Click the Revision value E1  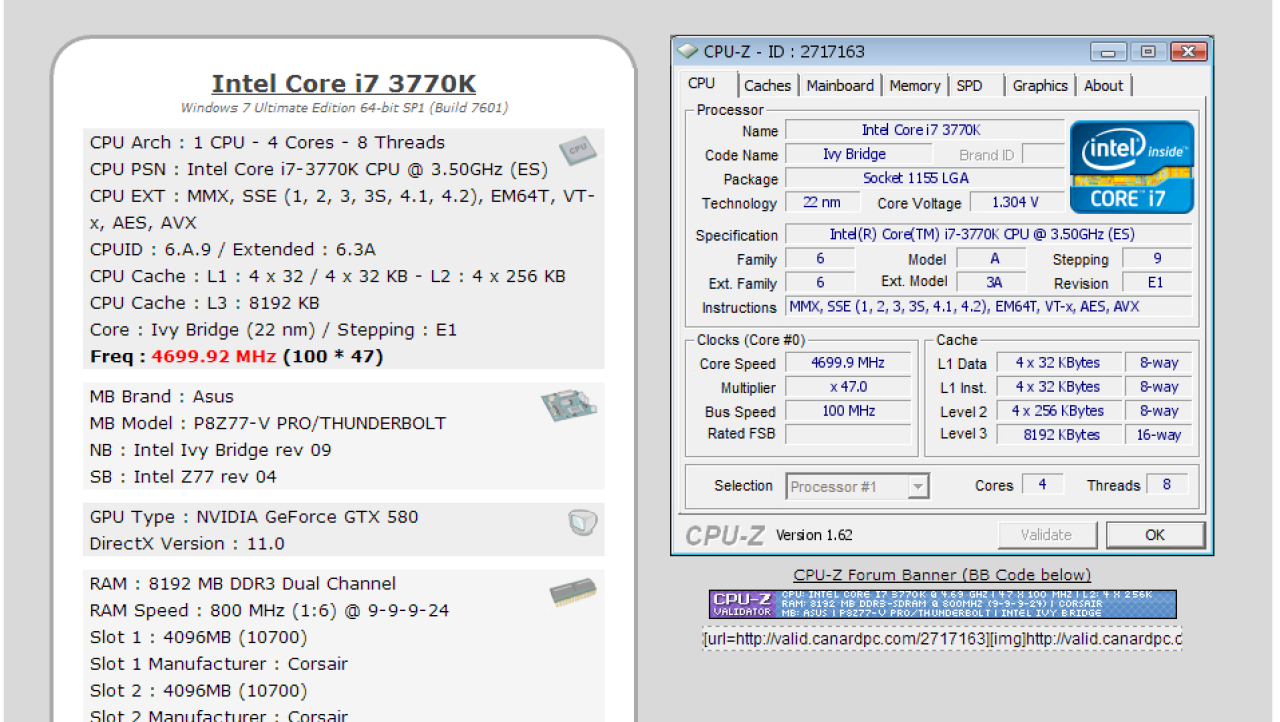(1156, 283)
